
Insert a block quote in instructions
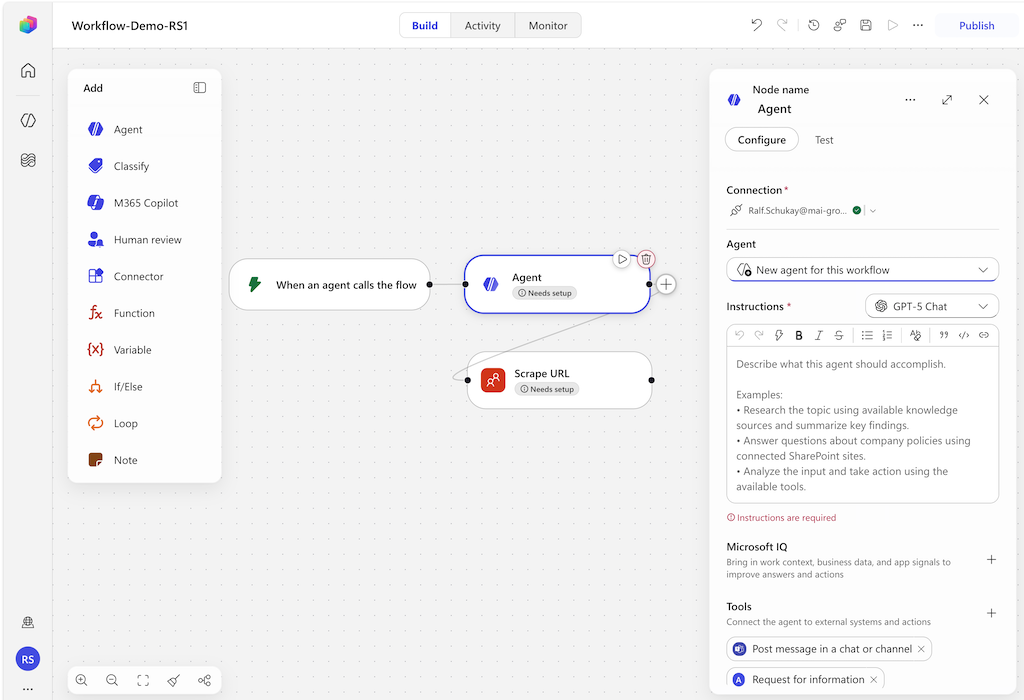[944, 335]
